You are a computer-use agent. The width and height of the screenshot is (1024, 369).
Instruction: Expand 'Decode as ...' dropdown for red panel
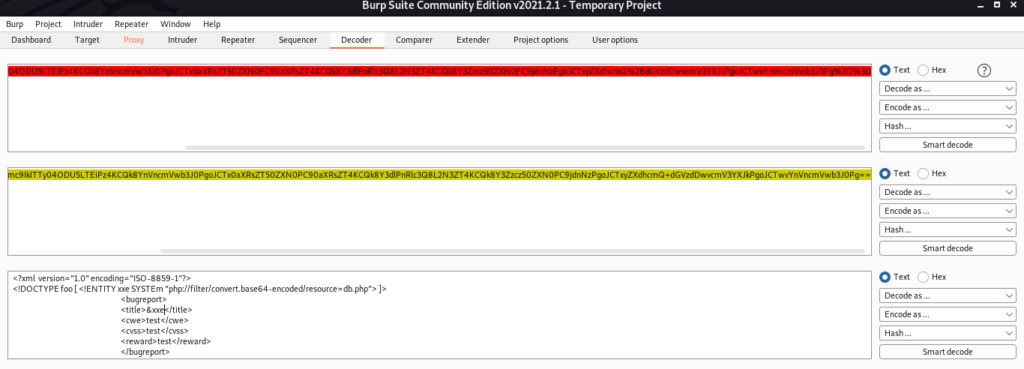pyautogui.click(x=948, y=88)
